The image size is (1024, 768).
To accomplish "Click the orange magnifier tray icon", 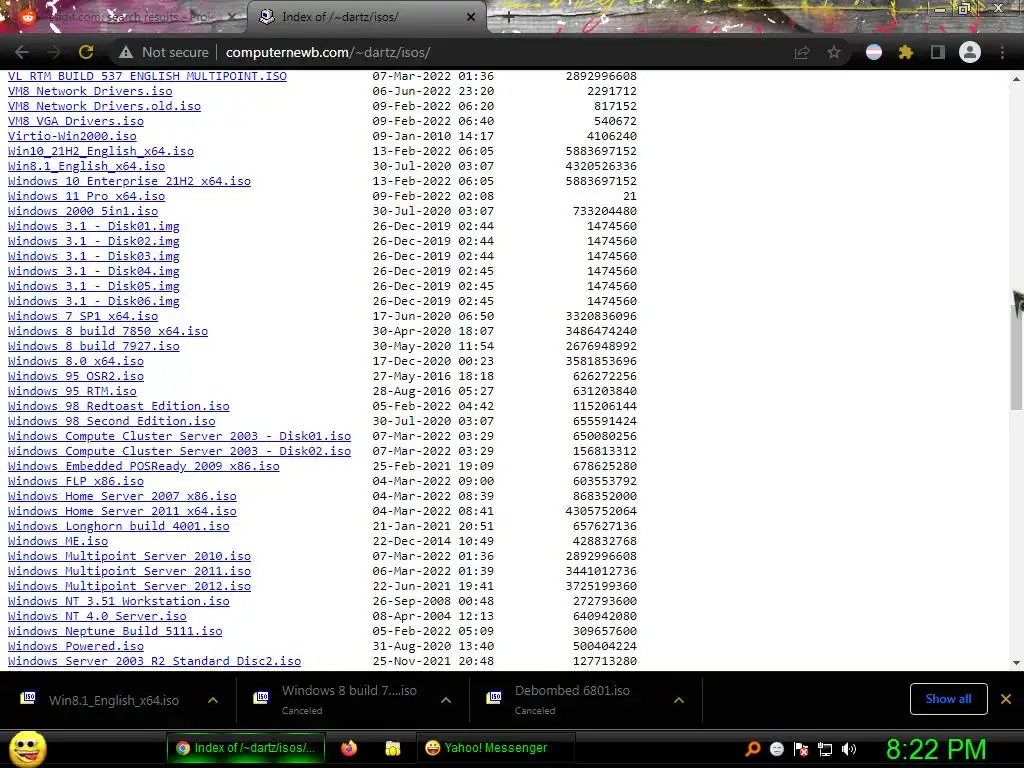I will pyautogui.click(x=752, y=749).
